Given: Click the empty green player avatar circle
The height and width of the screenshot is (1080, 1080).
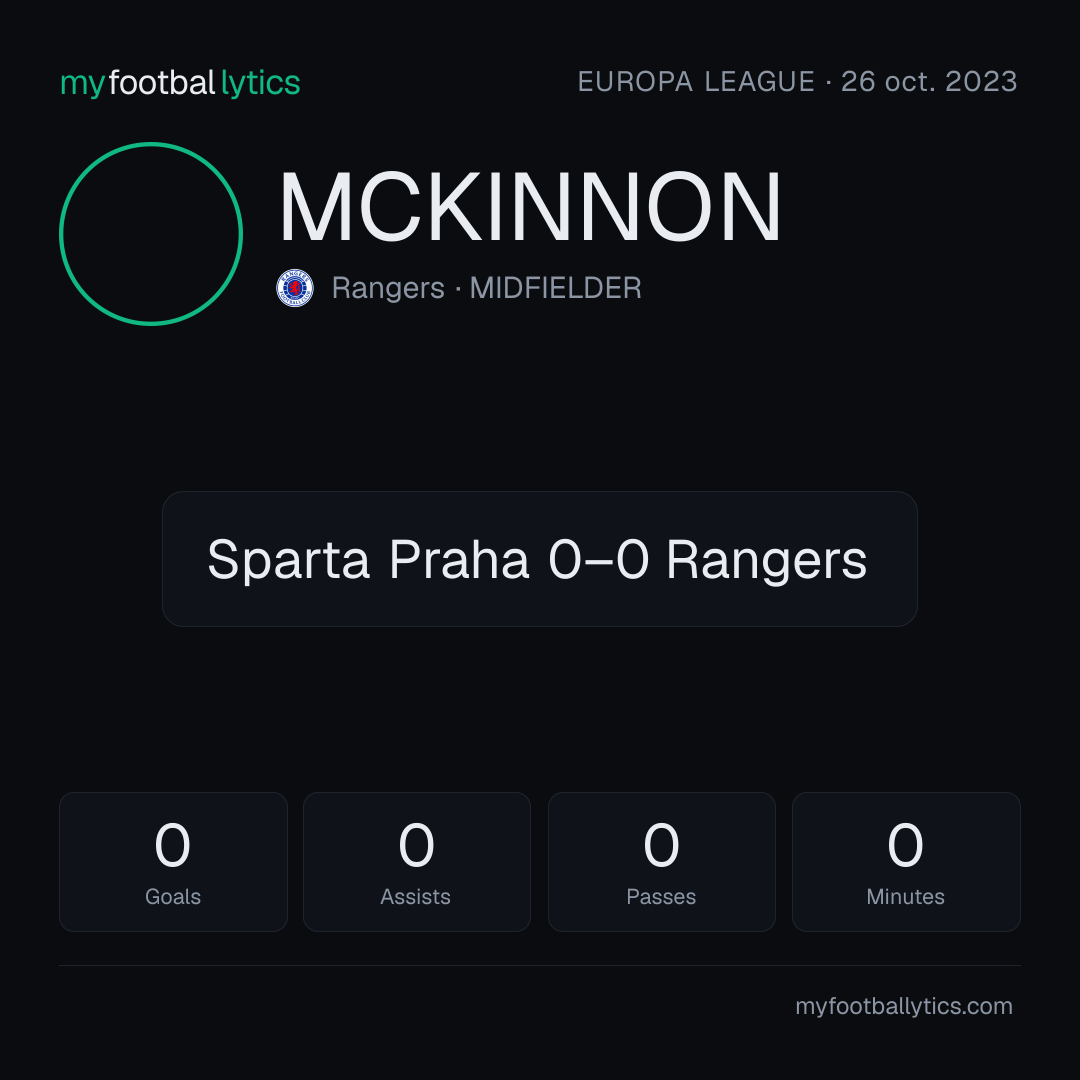Looking at the screenshot, I should pos(151,233).
